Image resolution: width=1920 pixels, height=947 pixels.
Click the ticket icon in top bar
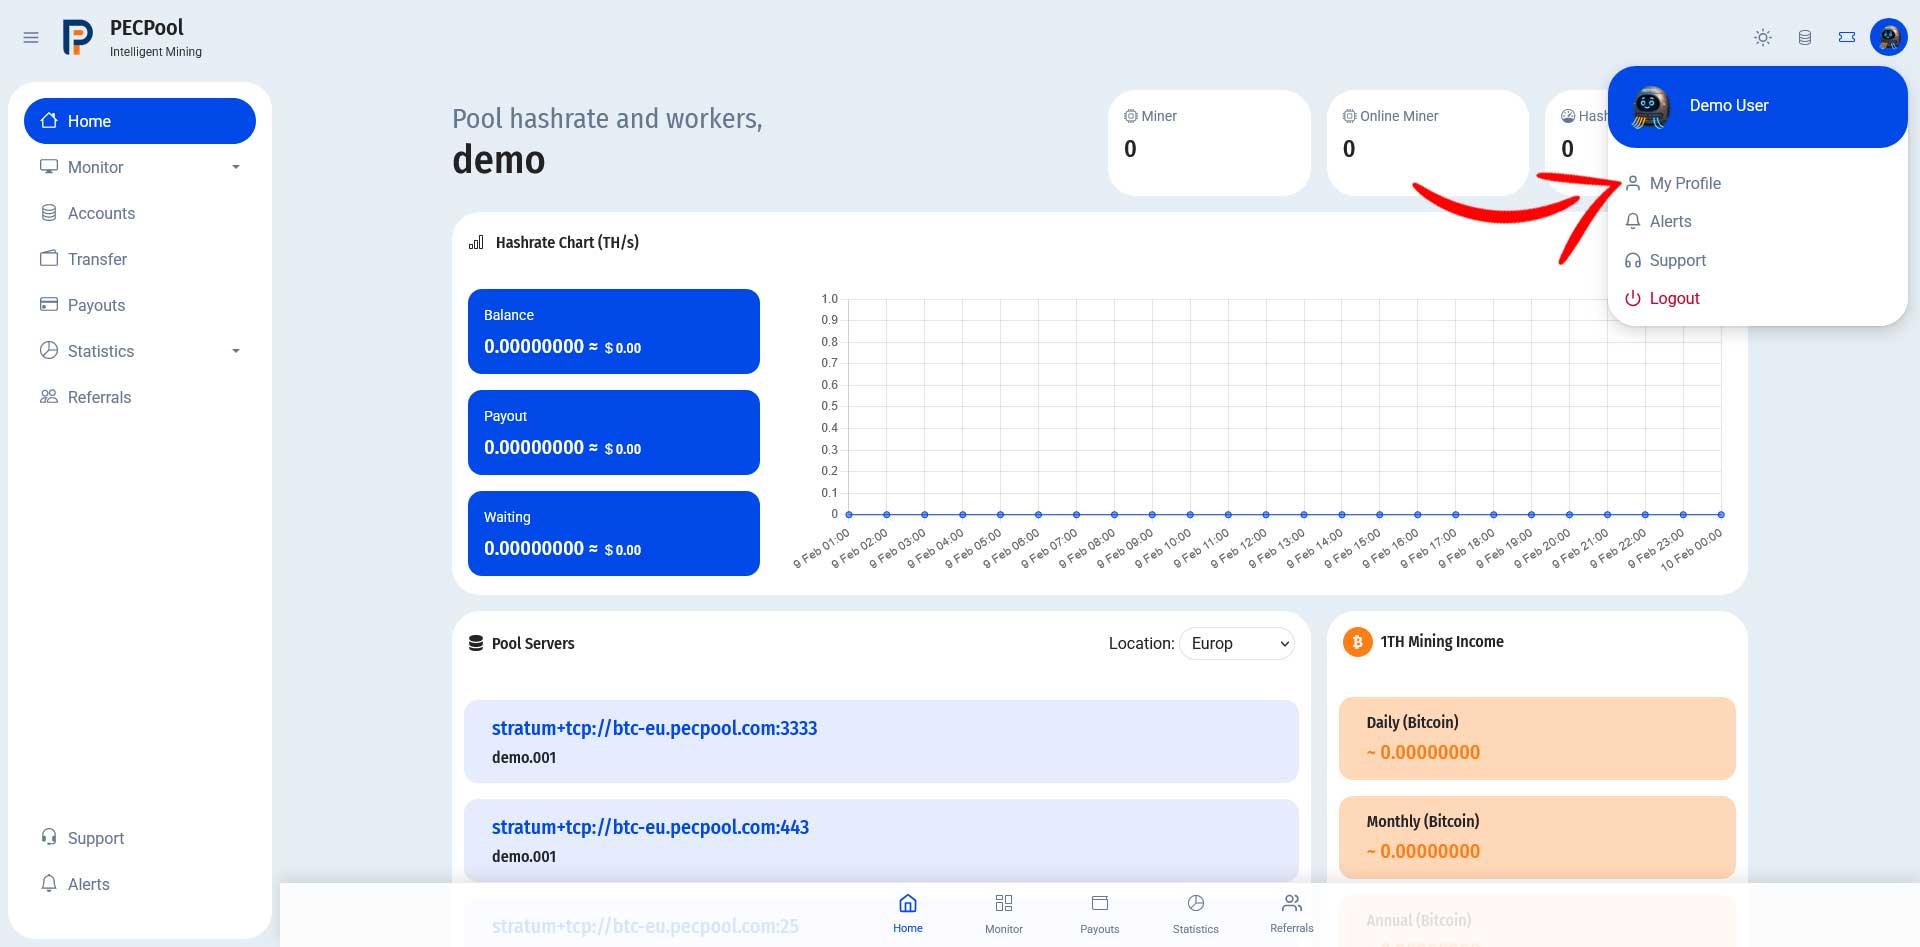coord(1847,38)
